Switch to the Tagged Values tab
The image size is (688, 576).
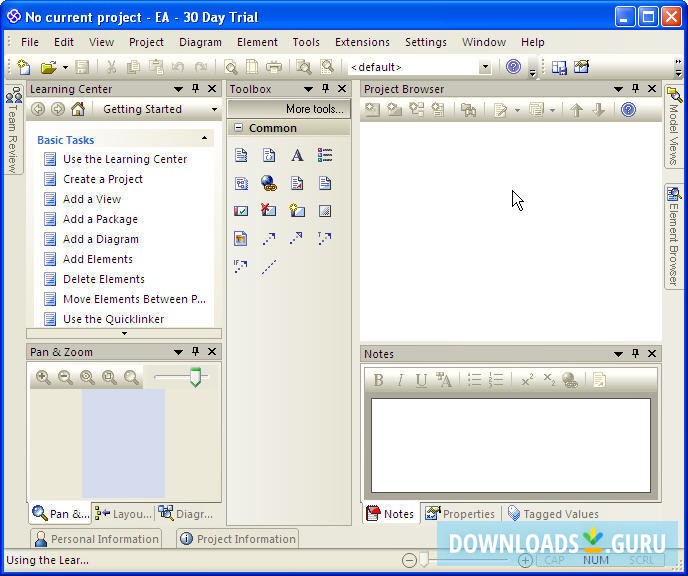[x=552, y=514]
